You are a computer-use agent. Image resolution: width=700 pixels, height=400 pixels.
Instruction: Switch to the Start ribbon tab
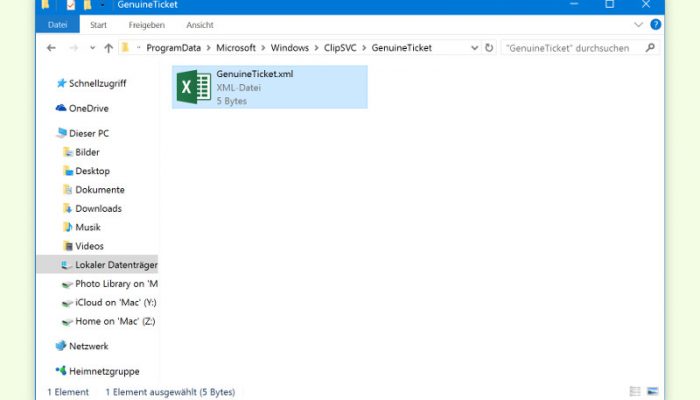pos(98,25)
